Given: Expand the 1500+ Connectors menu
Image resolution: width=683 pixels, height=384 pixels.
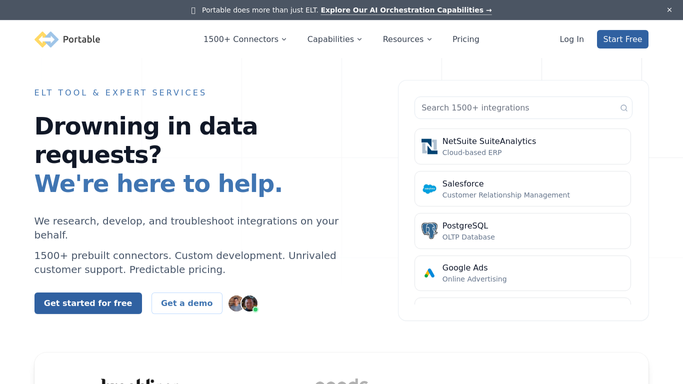Looking at the screenshot, I should pos(245,39).
